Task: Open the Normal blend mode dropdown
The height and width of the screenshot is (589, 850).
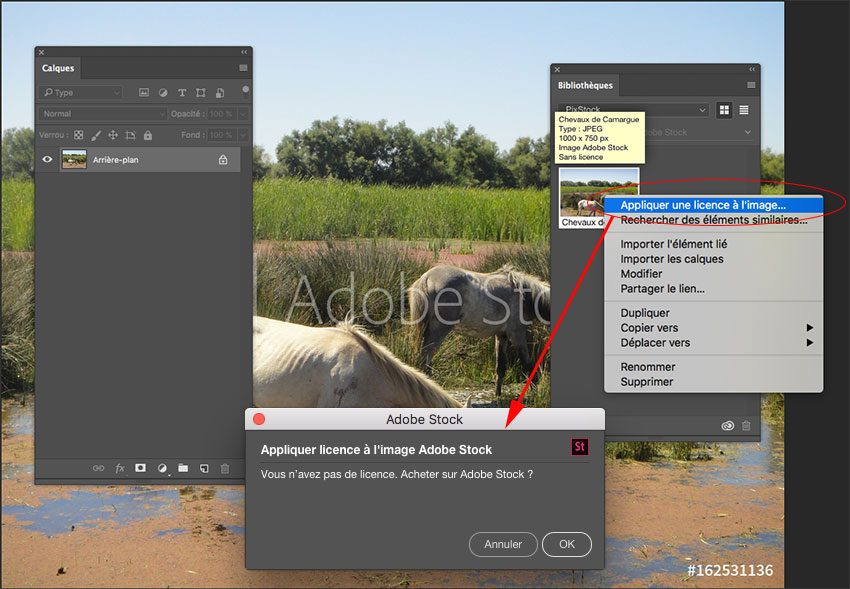Action: point(102,114)
